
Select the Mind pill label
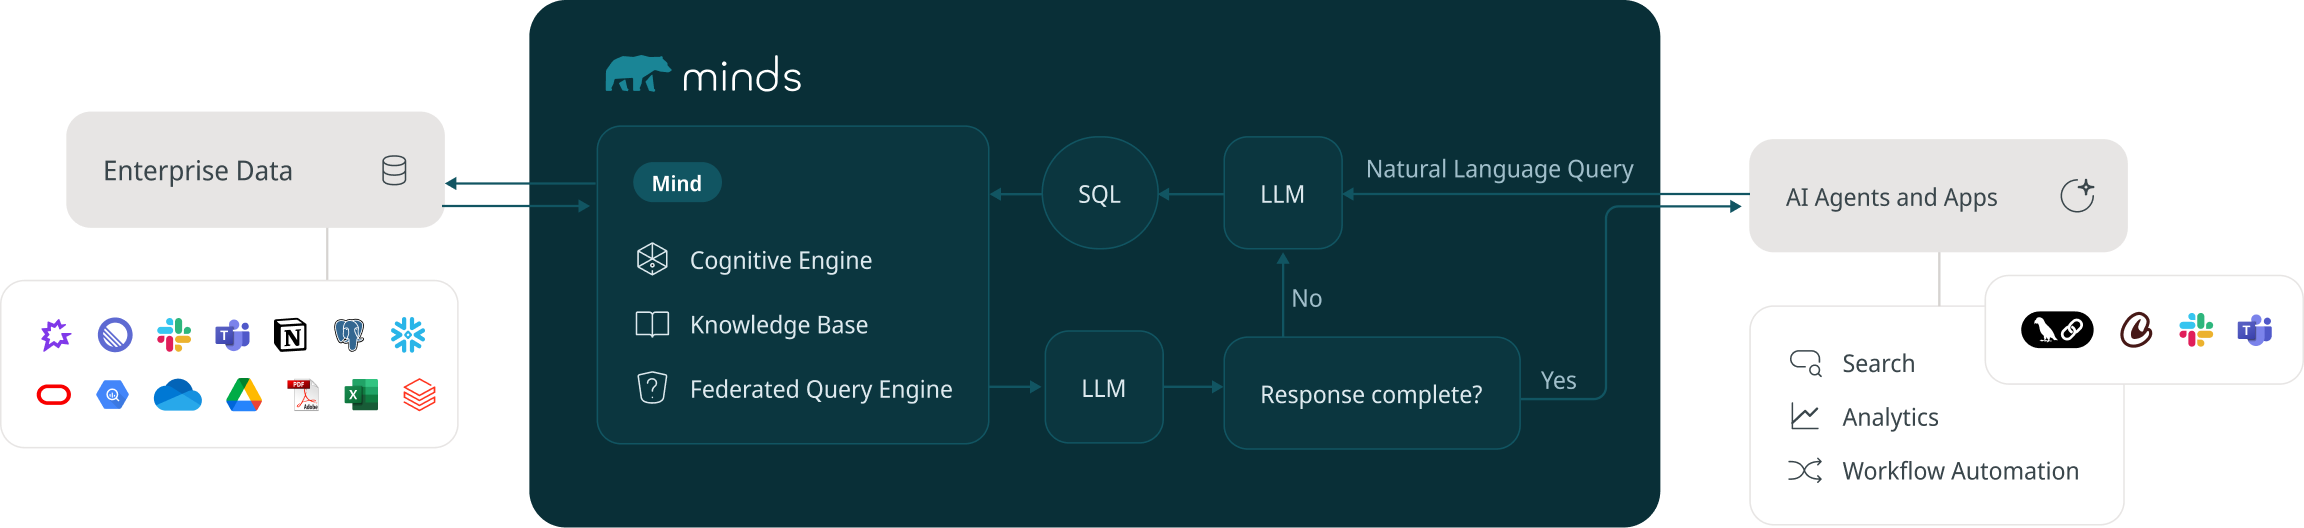pos(677,183)
